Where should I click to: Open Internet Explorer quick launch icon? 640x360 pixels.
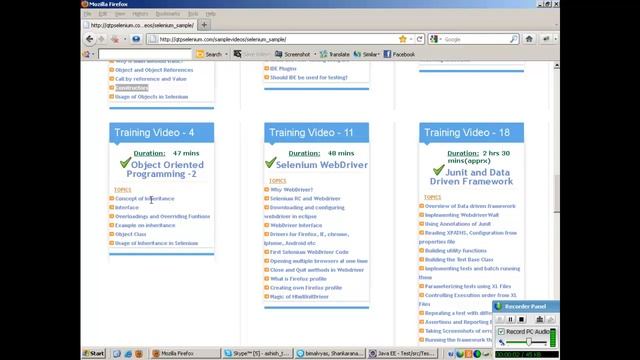point(128,353)
